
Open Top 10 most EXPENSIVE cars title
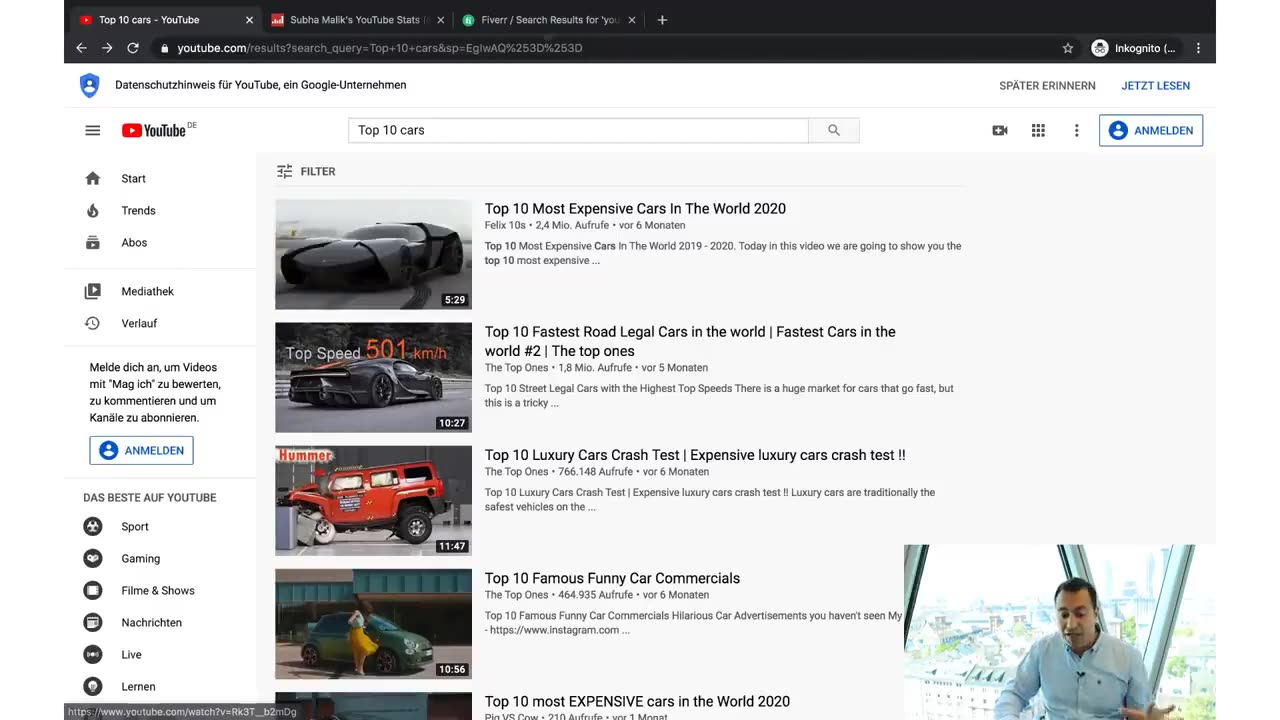coord(637,701)
